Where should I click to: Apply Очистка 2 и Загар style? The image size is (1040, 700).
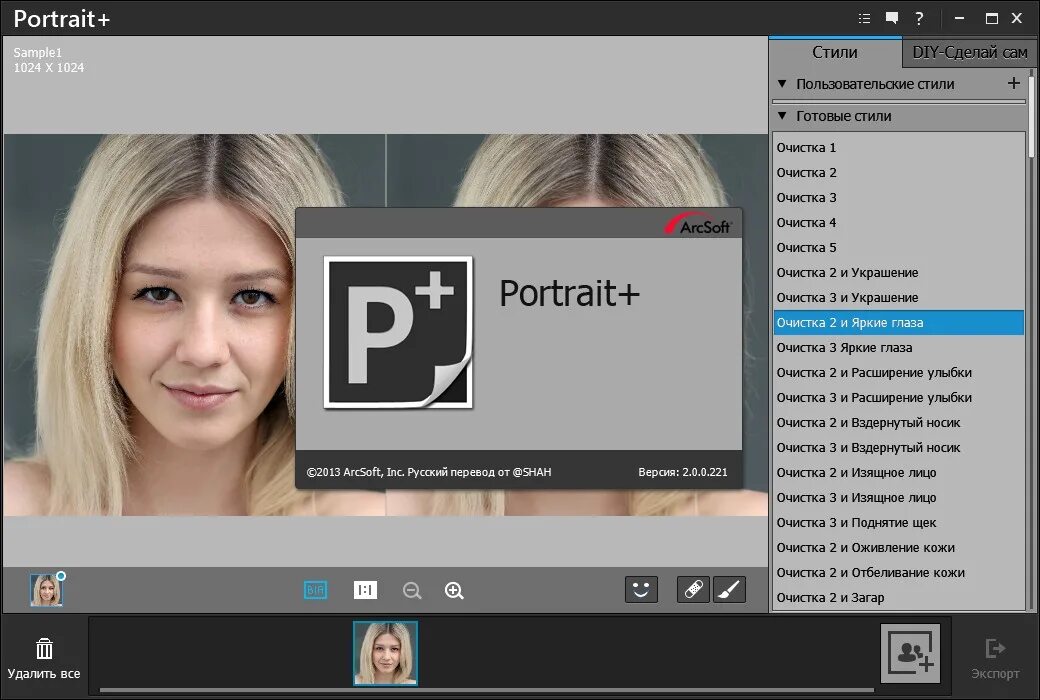coord(899,597)
